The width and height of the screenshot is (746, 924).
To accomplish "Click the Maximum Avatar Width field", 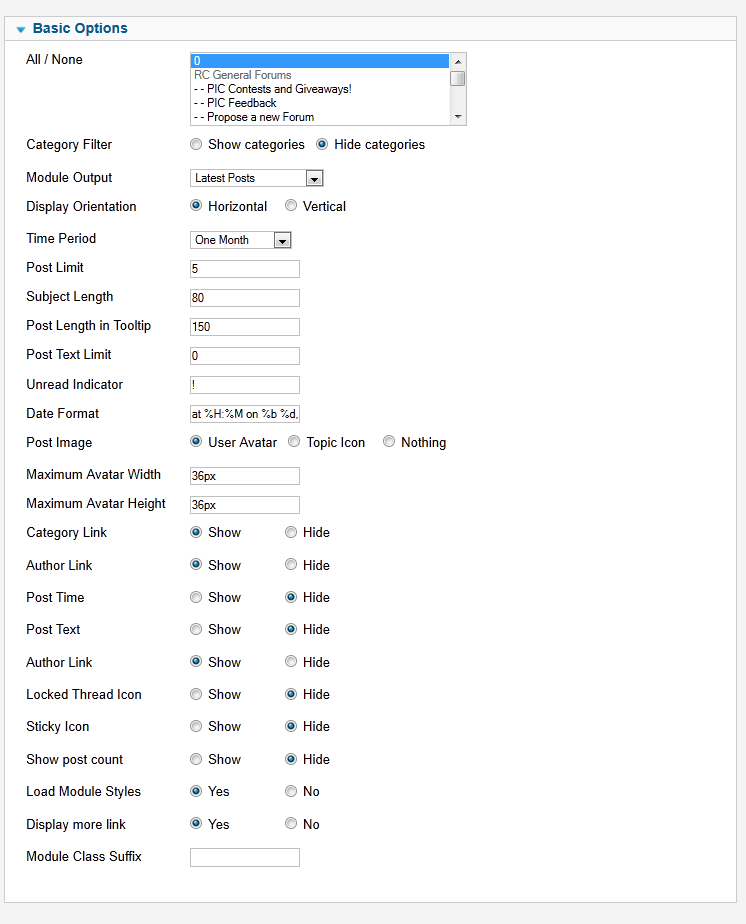I will click(245, 476).
